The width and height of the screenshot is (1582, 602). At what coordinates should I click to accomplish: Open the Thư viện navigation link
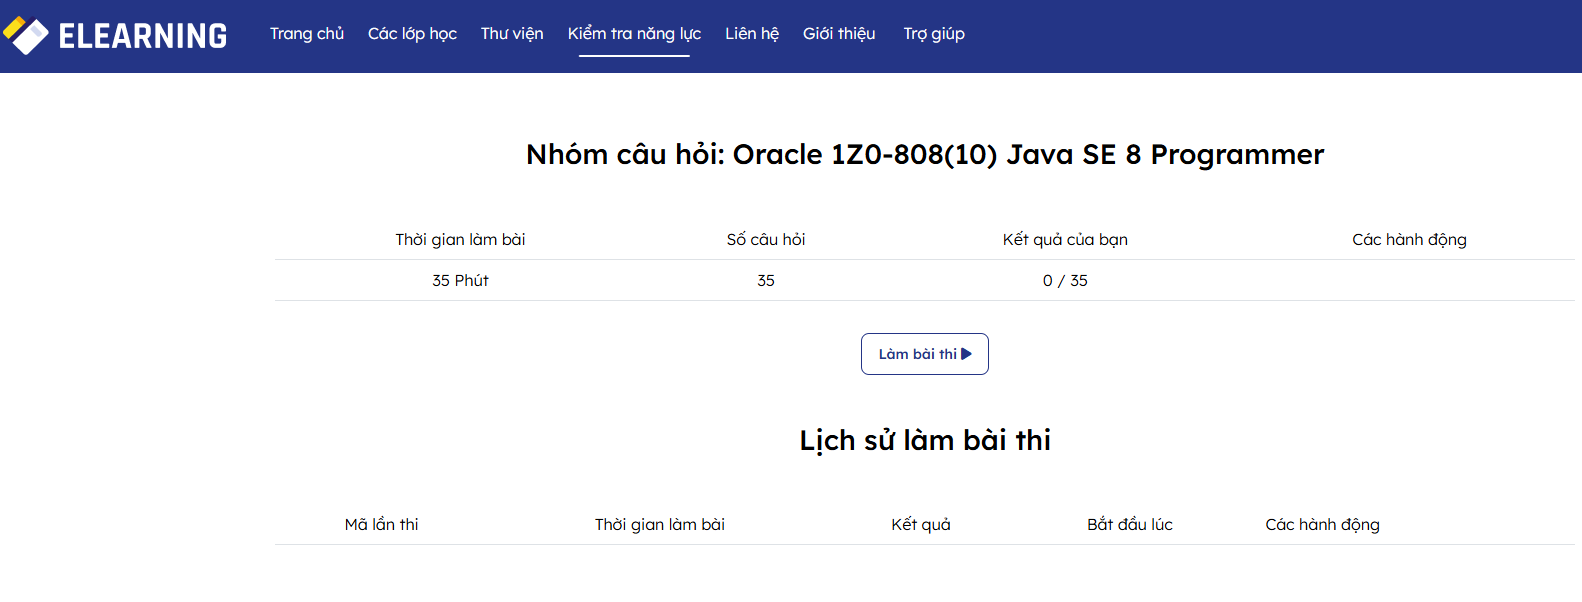tap(512, 34)
